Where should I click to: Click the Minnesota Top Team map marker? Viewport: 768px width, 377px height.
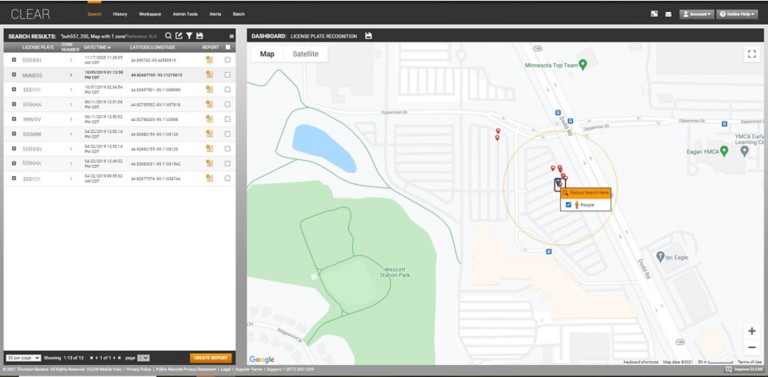583,65
